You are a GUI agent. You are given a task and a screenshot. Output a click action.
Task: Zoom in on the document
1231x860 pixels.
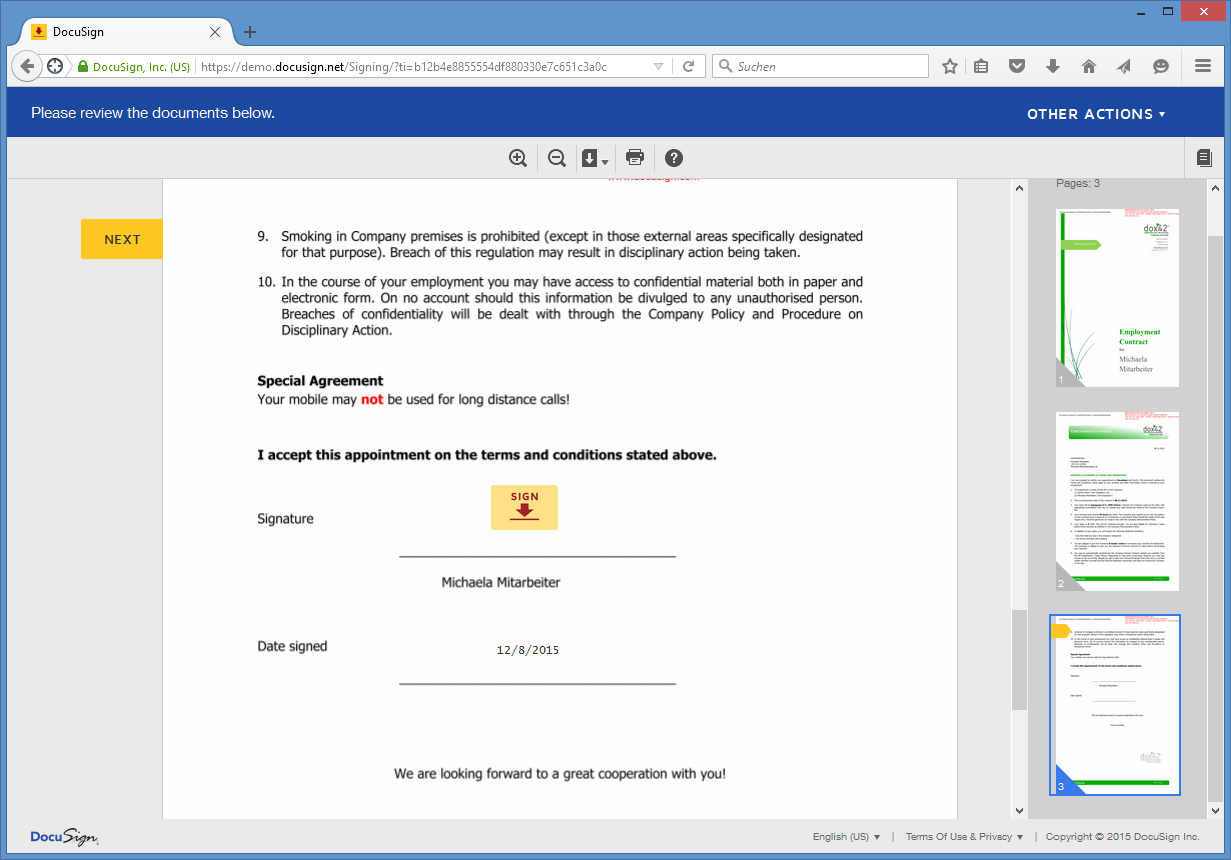[x=518, y=158]
